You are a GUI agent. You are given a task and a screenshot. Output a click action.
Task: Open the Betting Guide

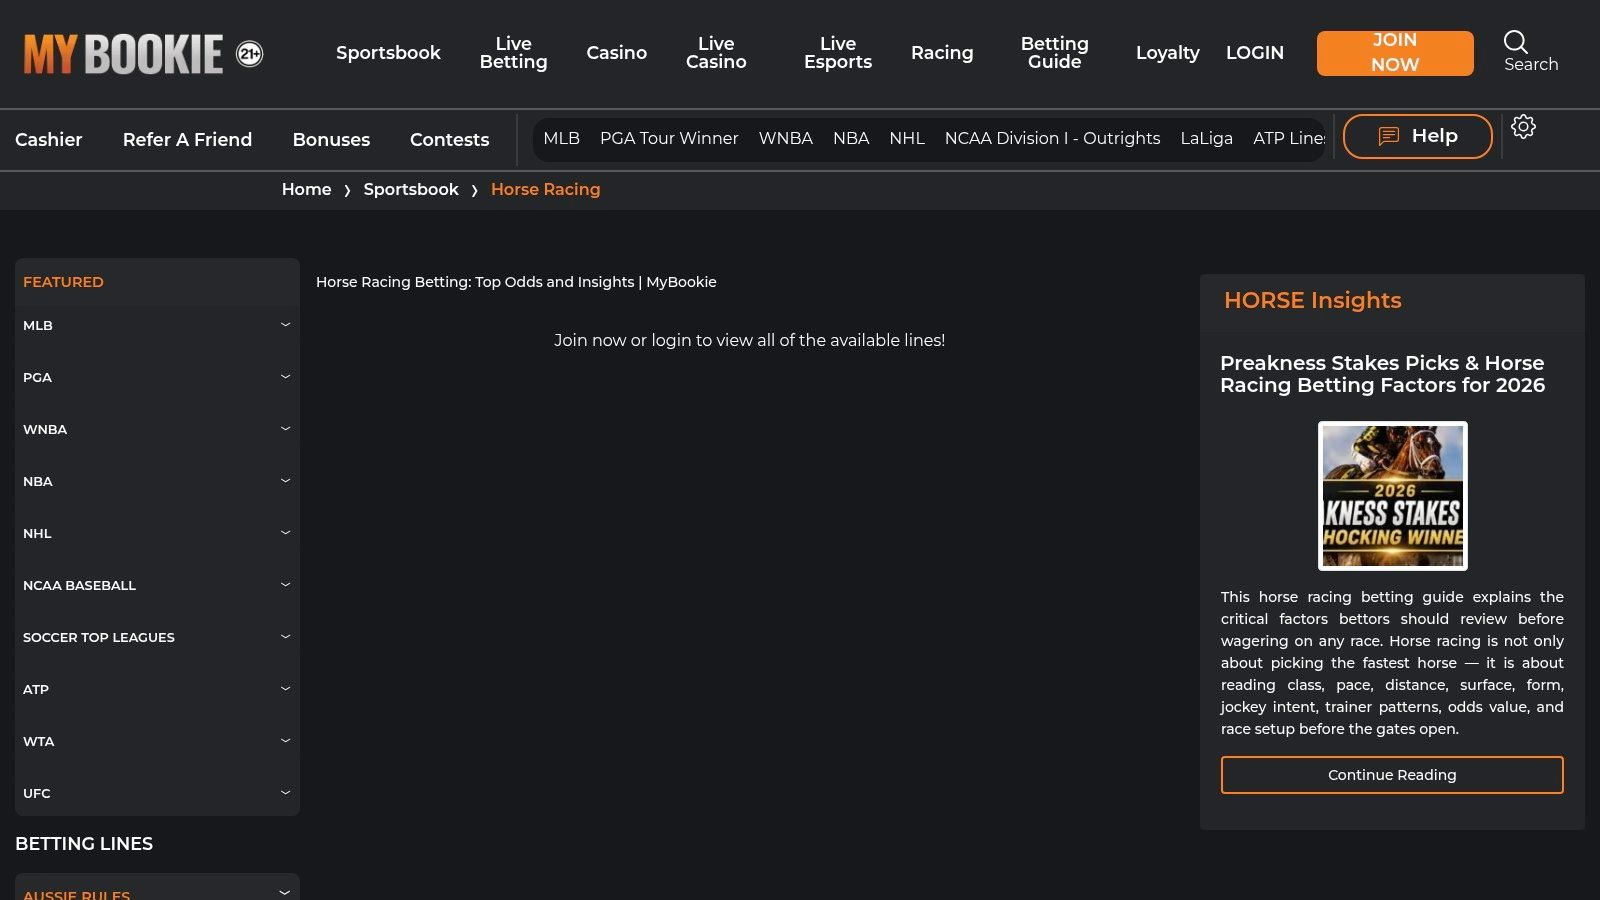click(x=1055, y=53)
